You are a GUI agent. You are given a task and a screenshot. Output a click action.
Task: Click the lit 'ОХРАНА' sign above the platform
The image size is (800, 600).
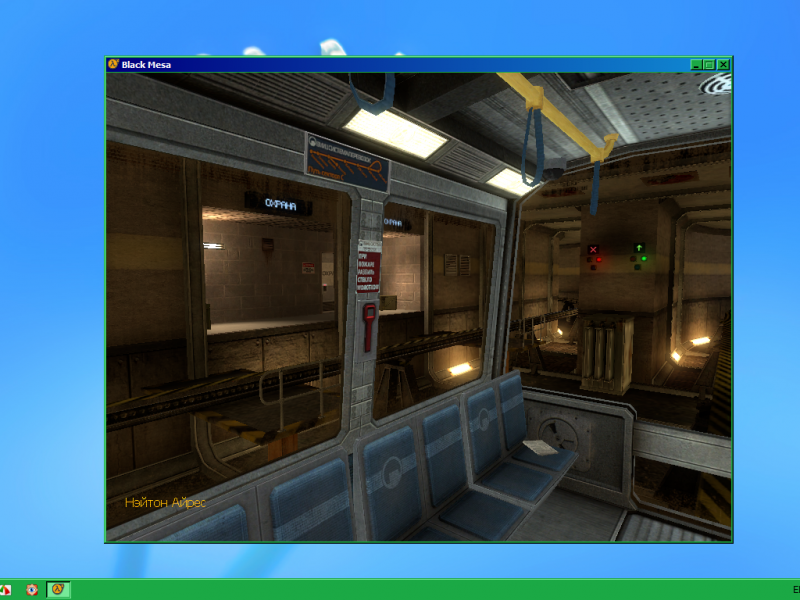point(280,205)
